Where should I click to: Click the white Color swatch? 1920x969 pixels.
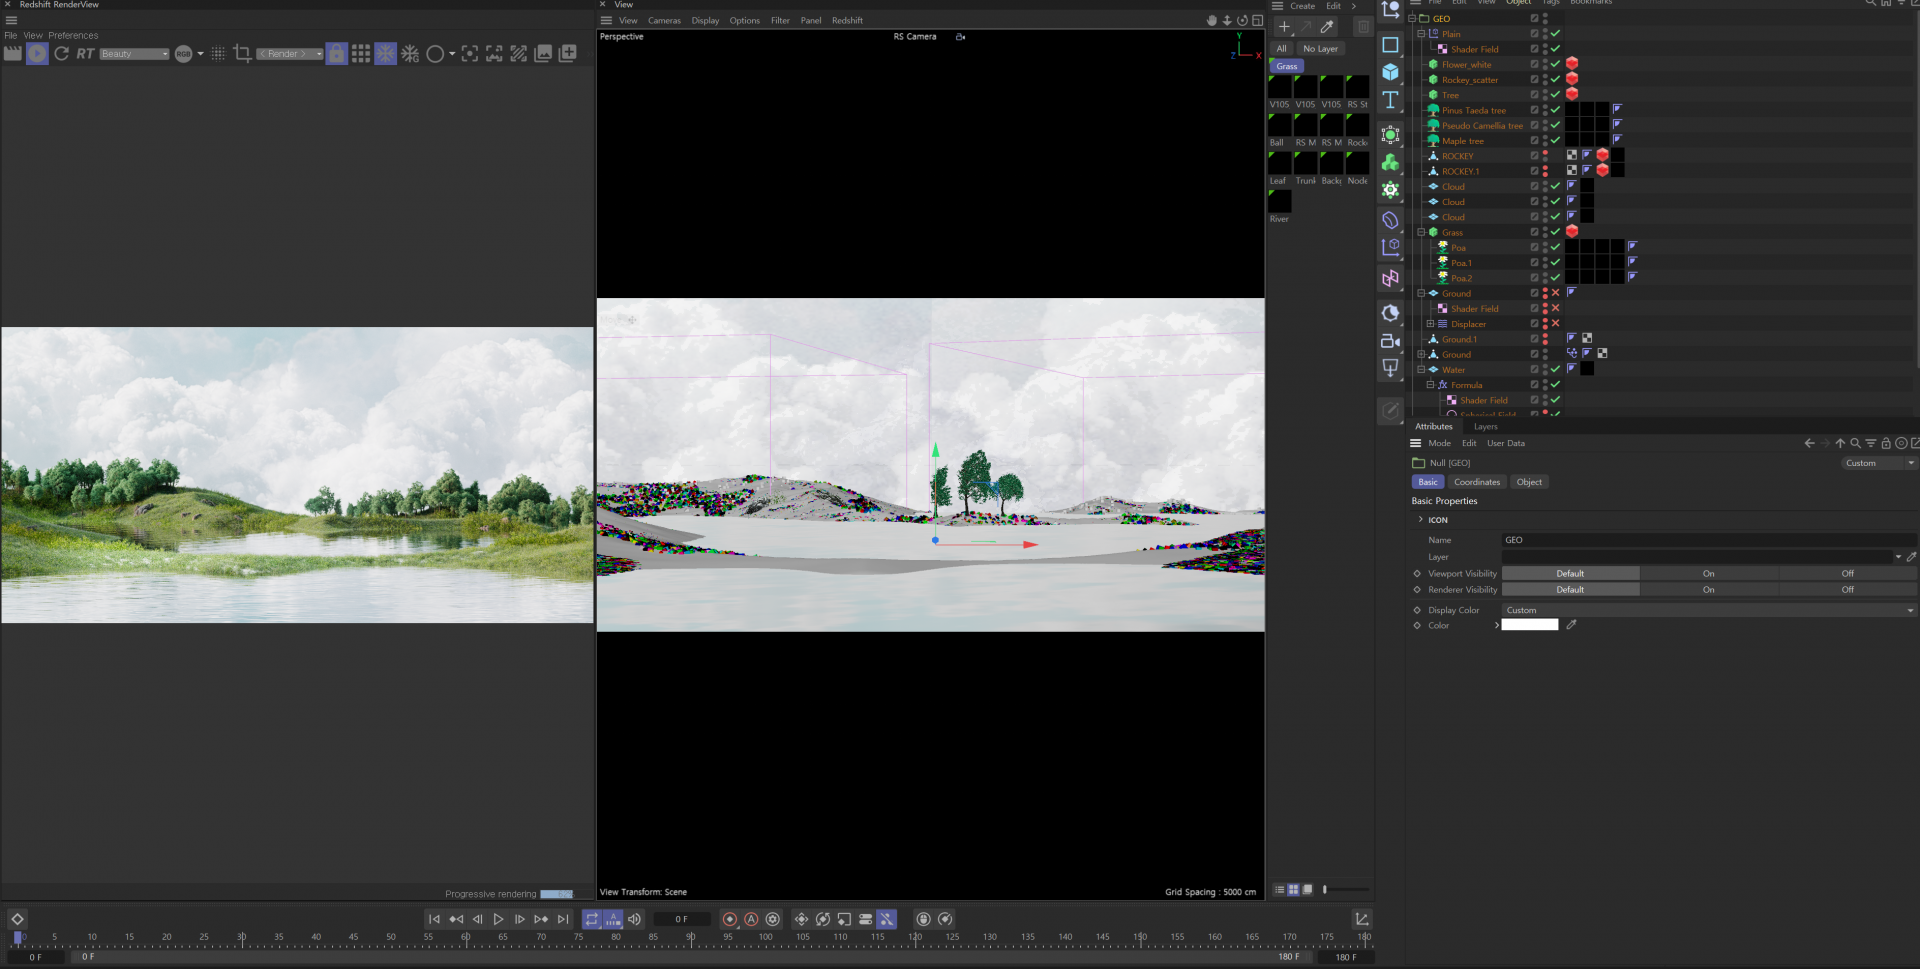pyautogui.click(x=1529, y=625)
